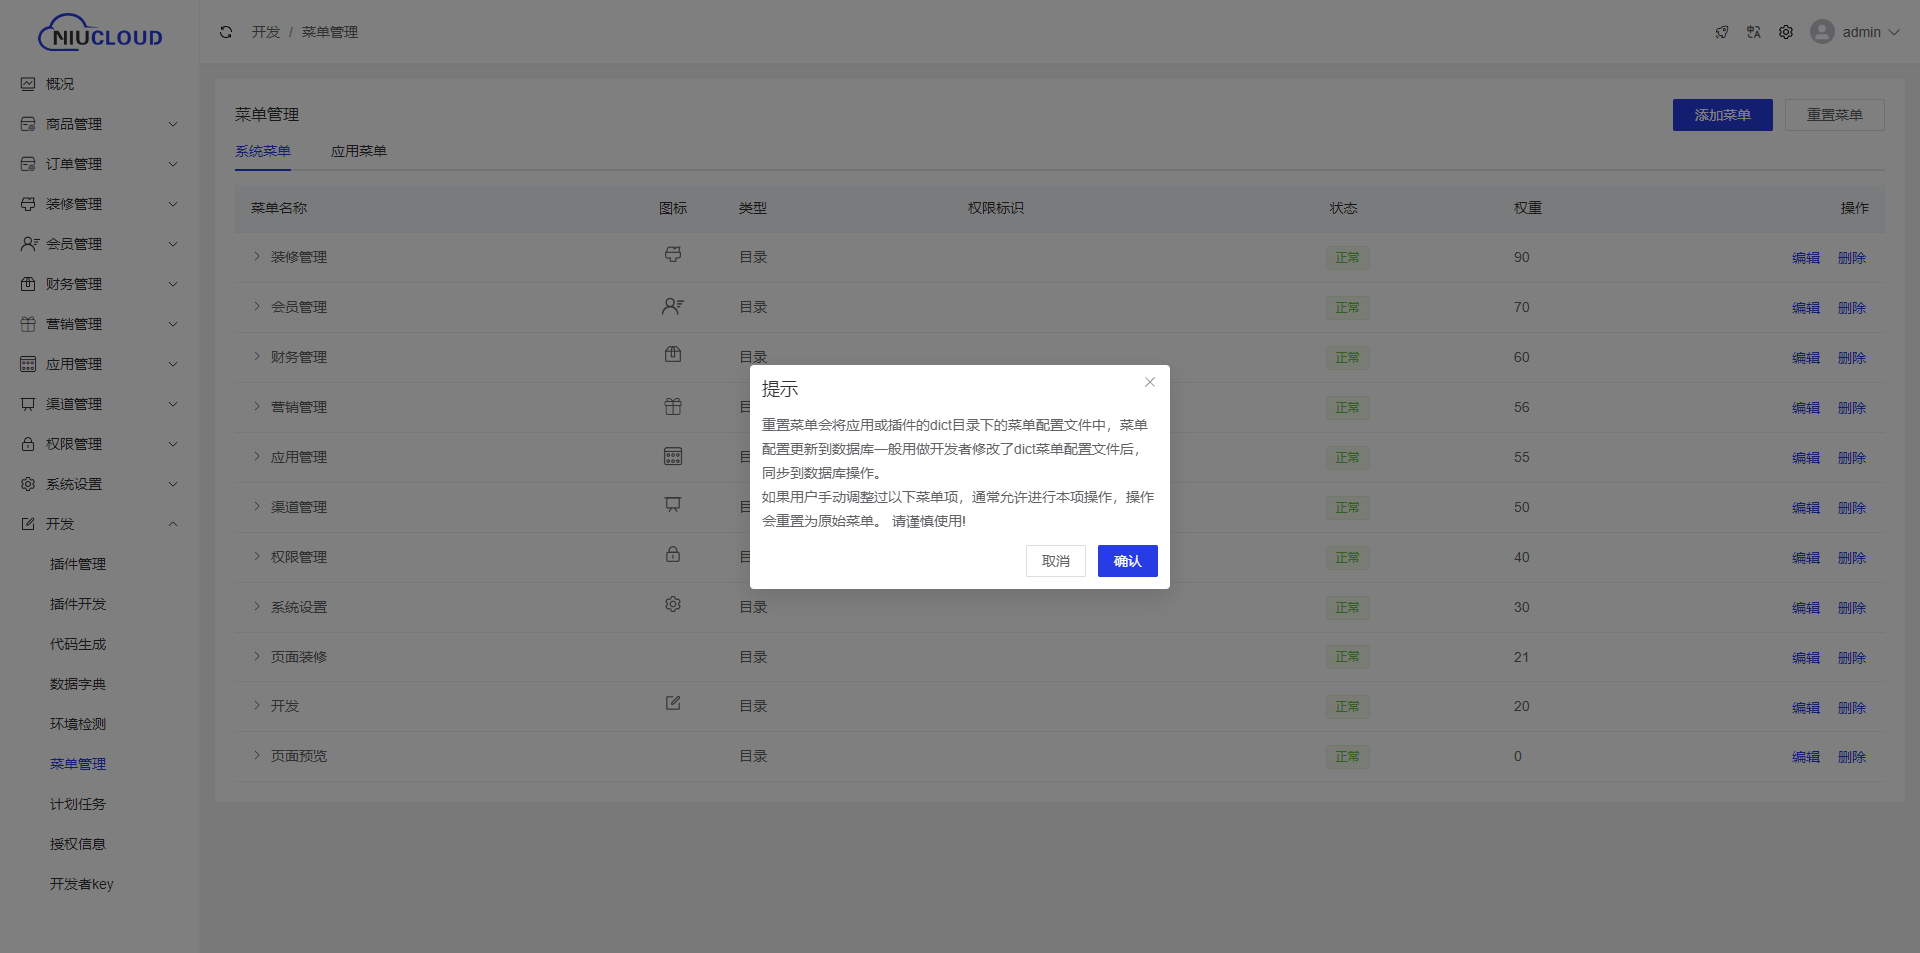
Task: Click the rocket icon in top bar
Action: (x=1721, y=32)
